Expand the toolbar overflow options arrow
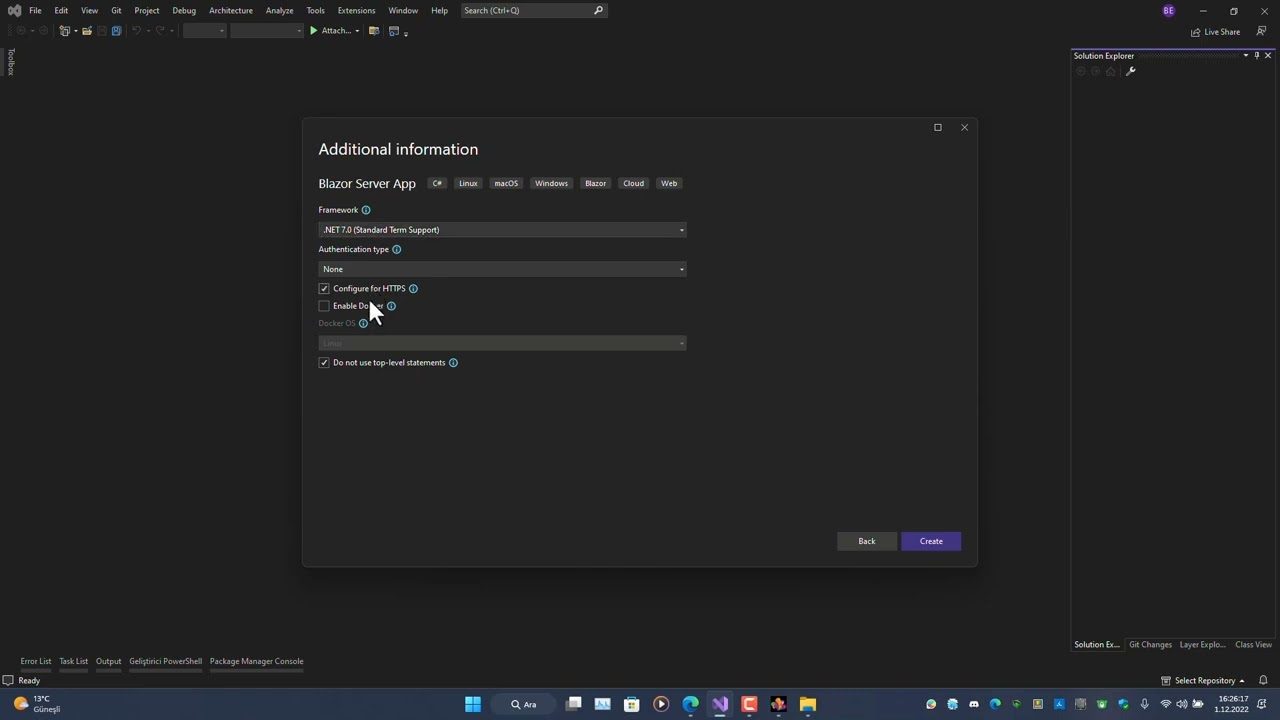This screenshot has width=1280, height=720. 406,33
